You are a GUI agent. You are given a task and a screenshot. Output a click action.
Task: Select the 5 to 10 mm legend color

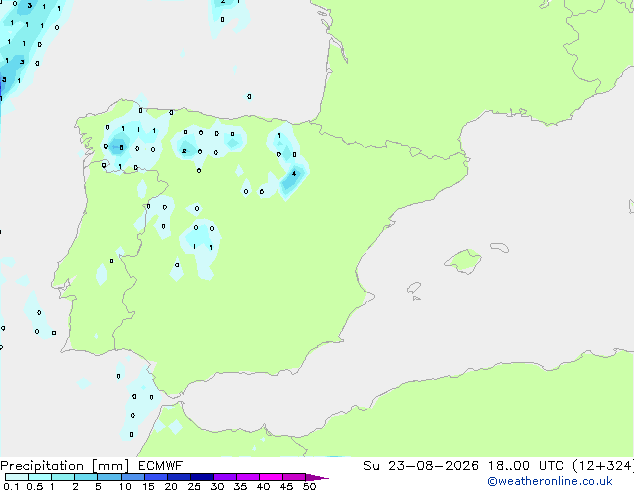click(109, 477)
